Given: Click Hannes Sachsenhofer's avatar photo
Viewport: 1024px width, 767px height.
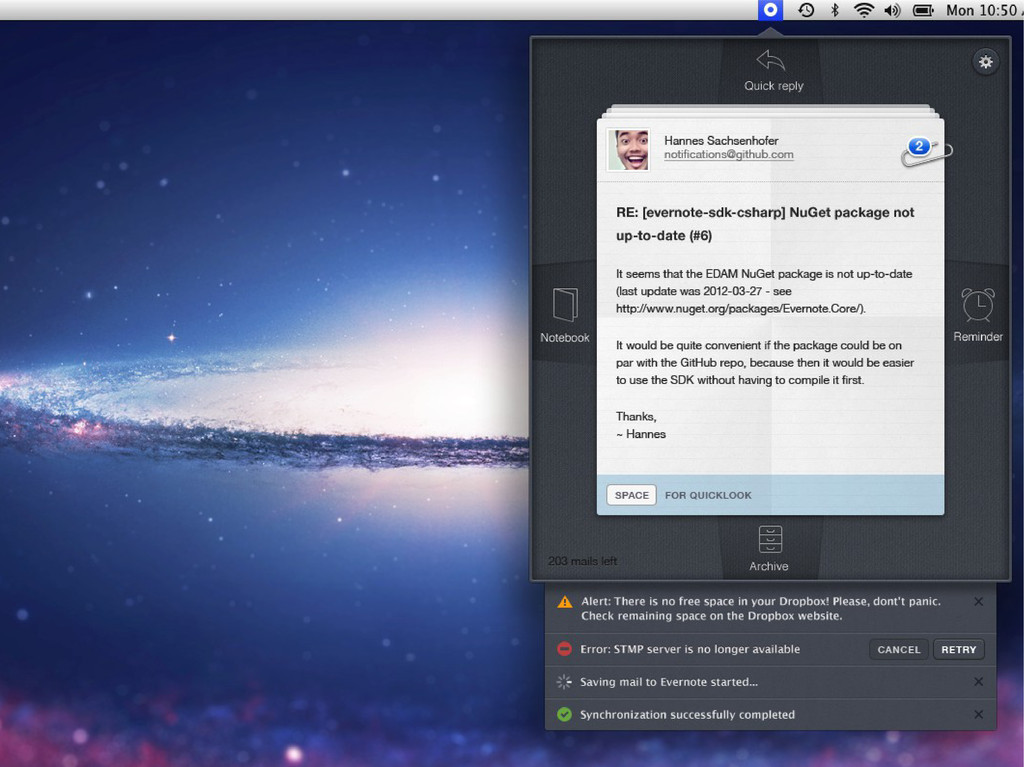Looking at the screenshot, I should tap(628, 150).
